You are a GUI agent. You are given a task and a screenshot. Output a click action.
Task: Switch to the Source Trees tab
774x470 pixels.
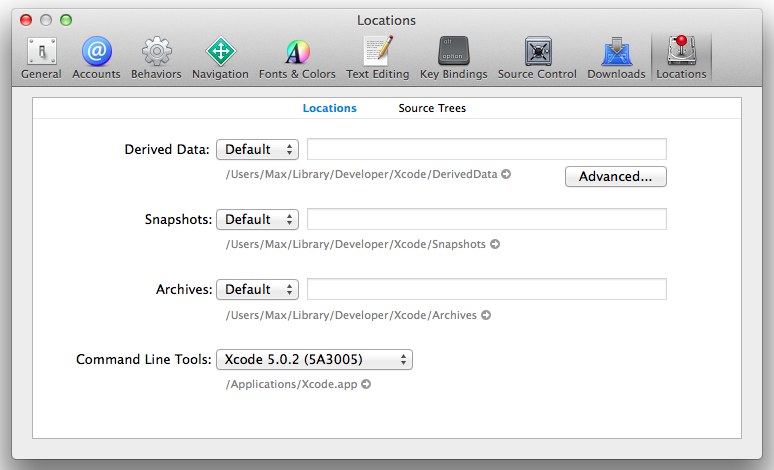pyautogui.click(x=432, y=108)
